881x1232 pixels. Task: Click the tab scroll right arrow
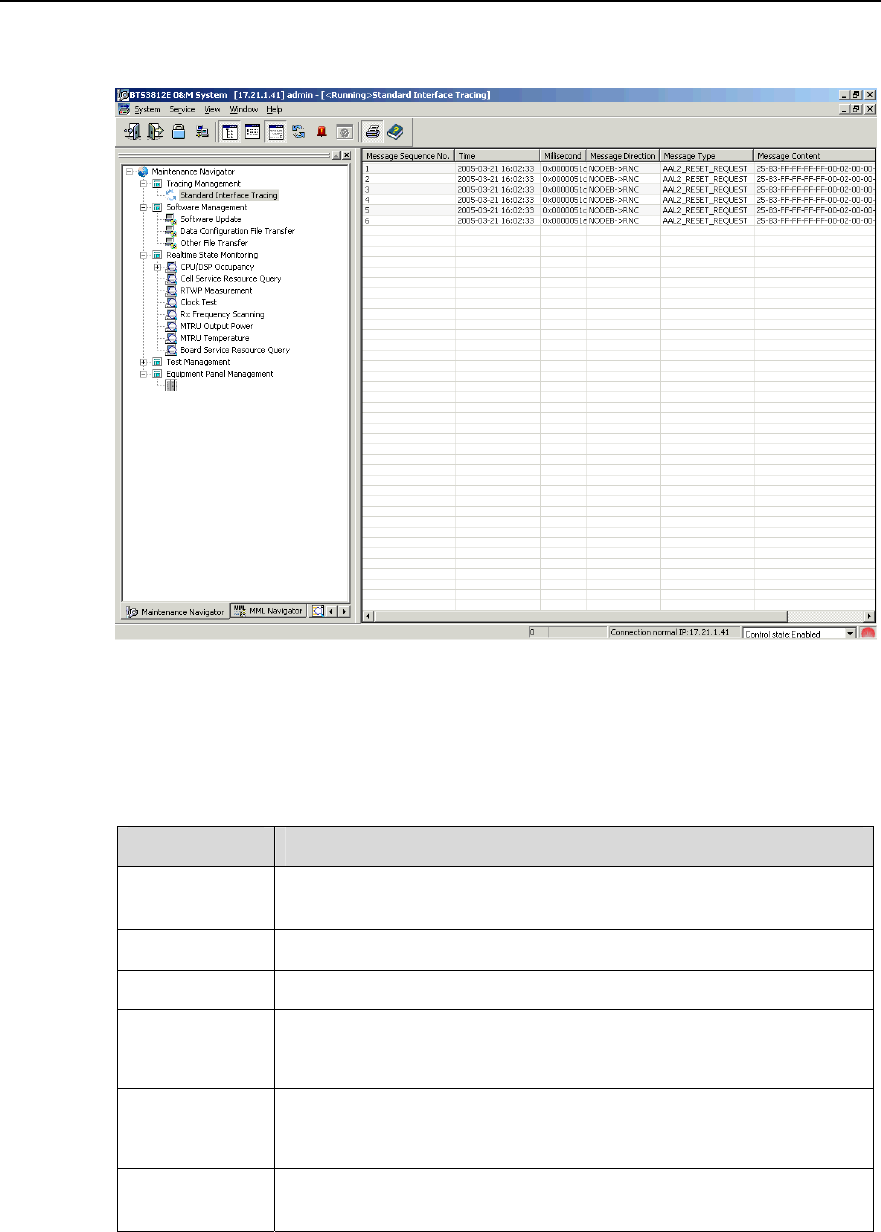coord(344,611)
